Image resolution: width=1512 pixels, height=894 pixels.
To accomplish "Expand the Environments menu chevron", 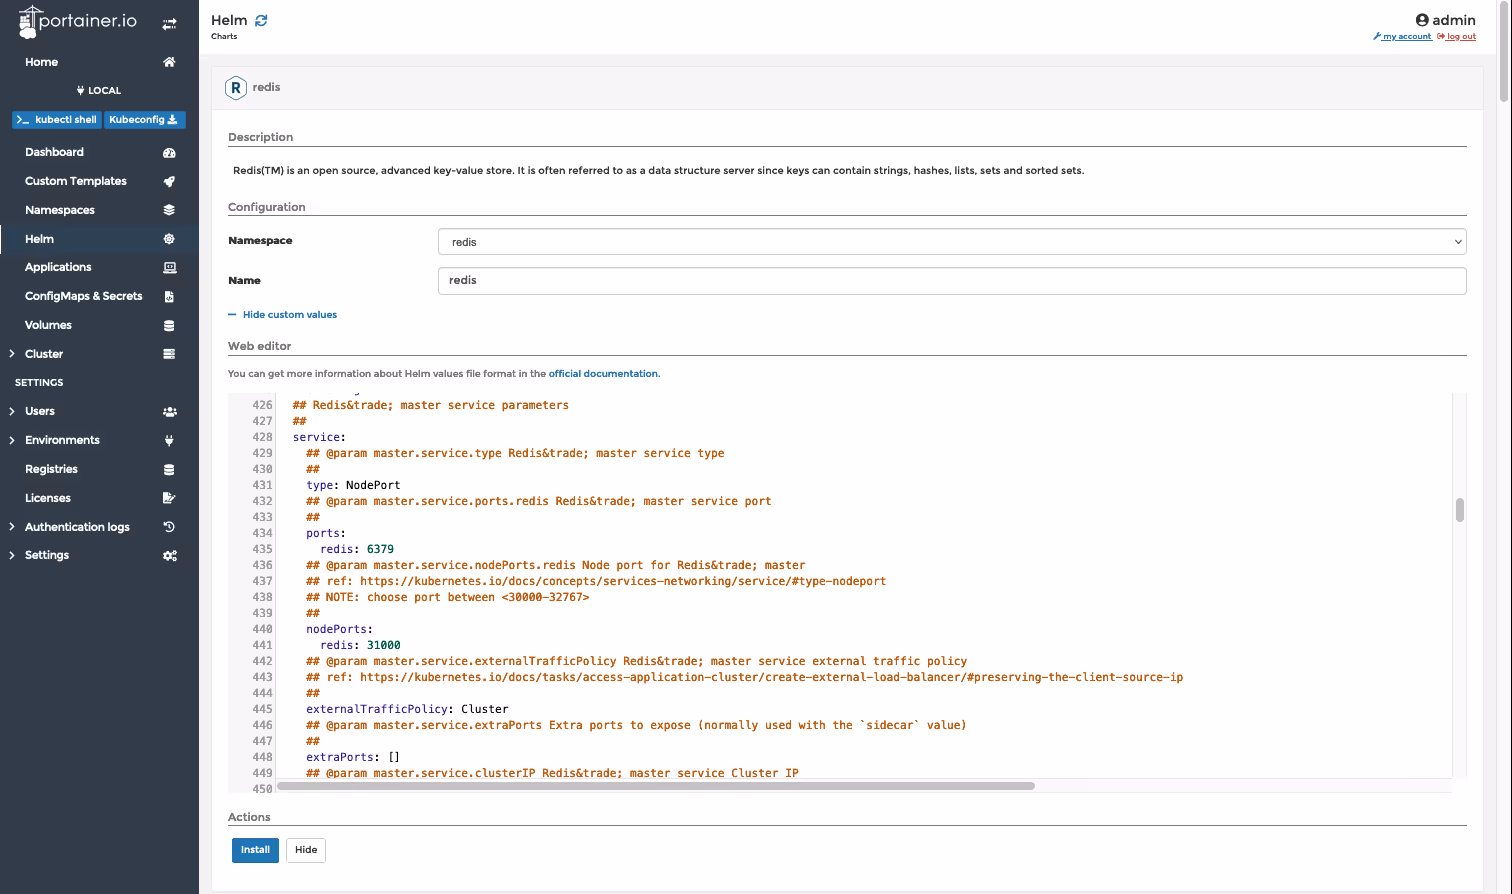I will pyautogui.click(x=12, y=440).
